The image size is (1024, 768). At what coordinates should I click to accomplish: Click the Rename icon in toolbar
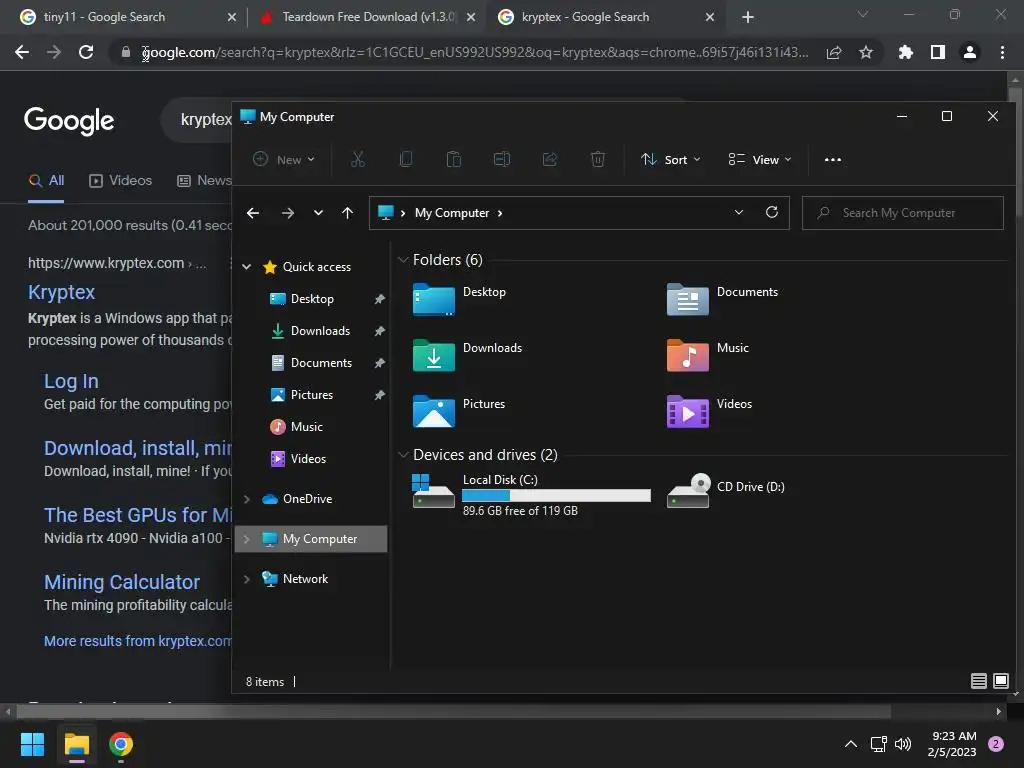click(502, 159)
